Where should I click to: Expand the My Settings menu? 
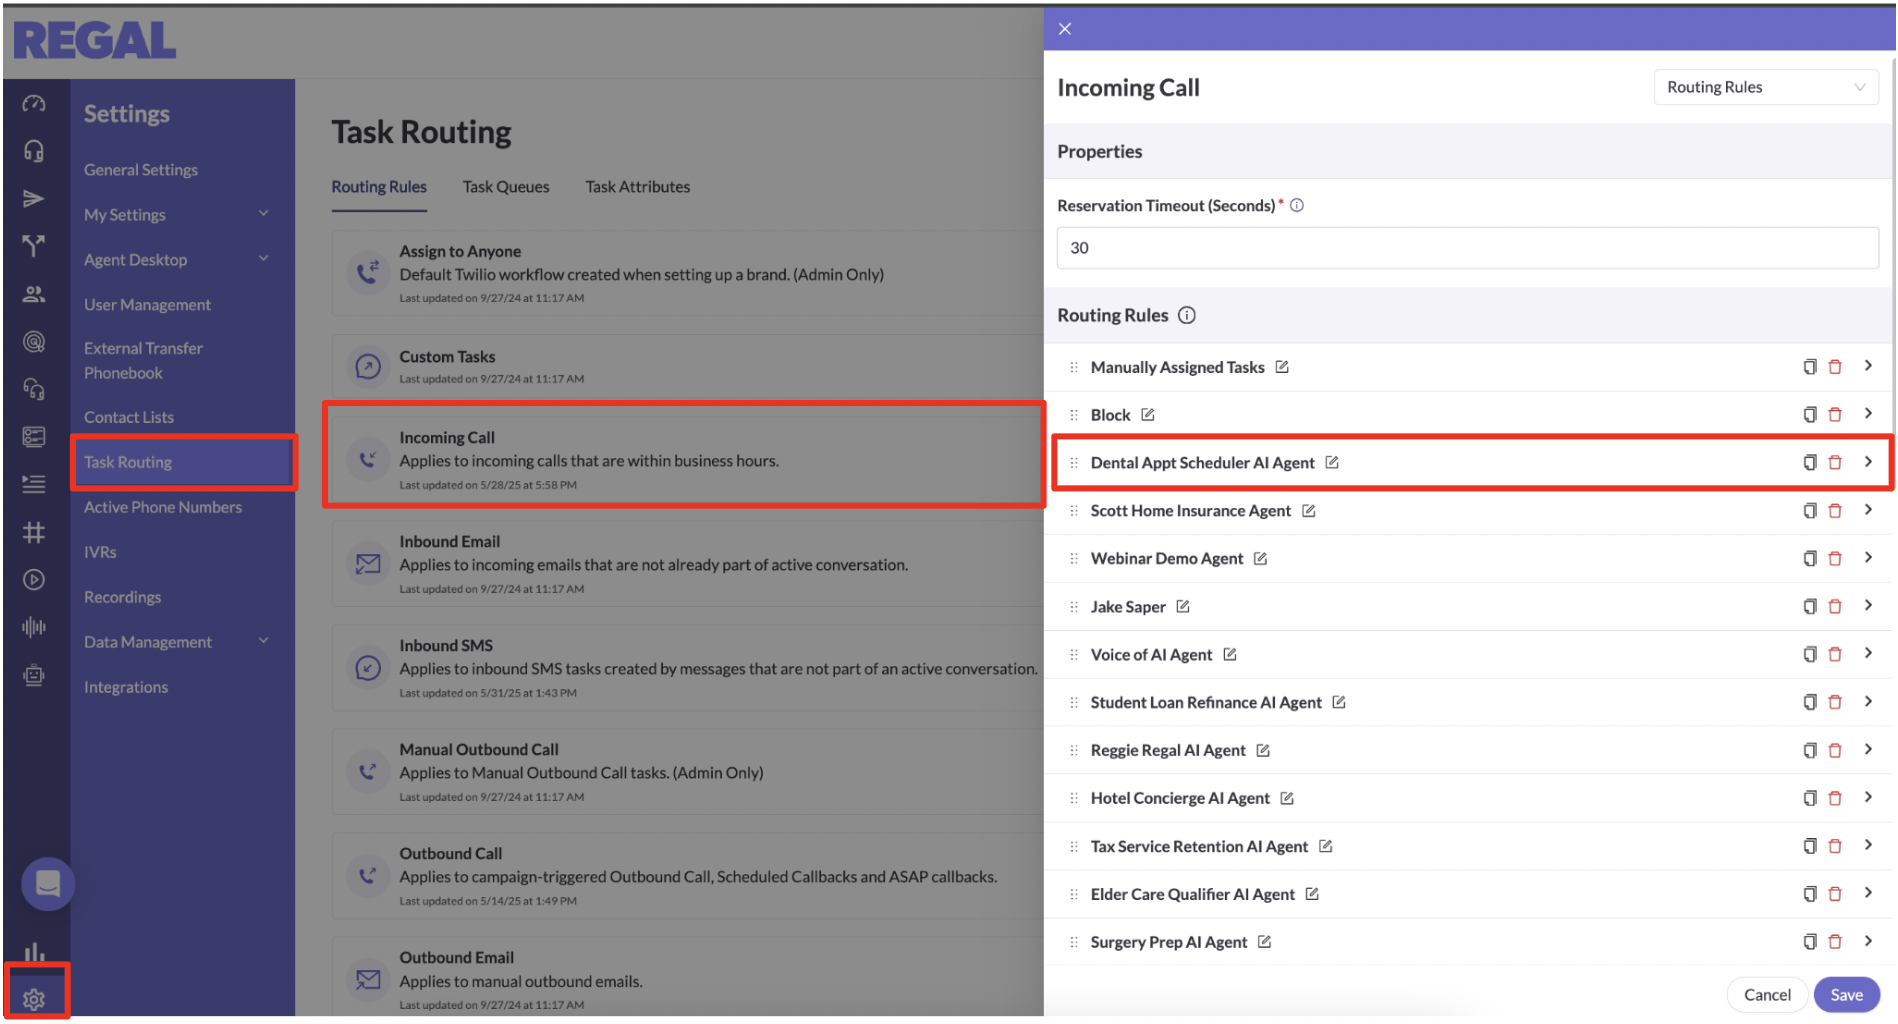tap(177, 215)
